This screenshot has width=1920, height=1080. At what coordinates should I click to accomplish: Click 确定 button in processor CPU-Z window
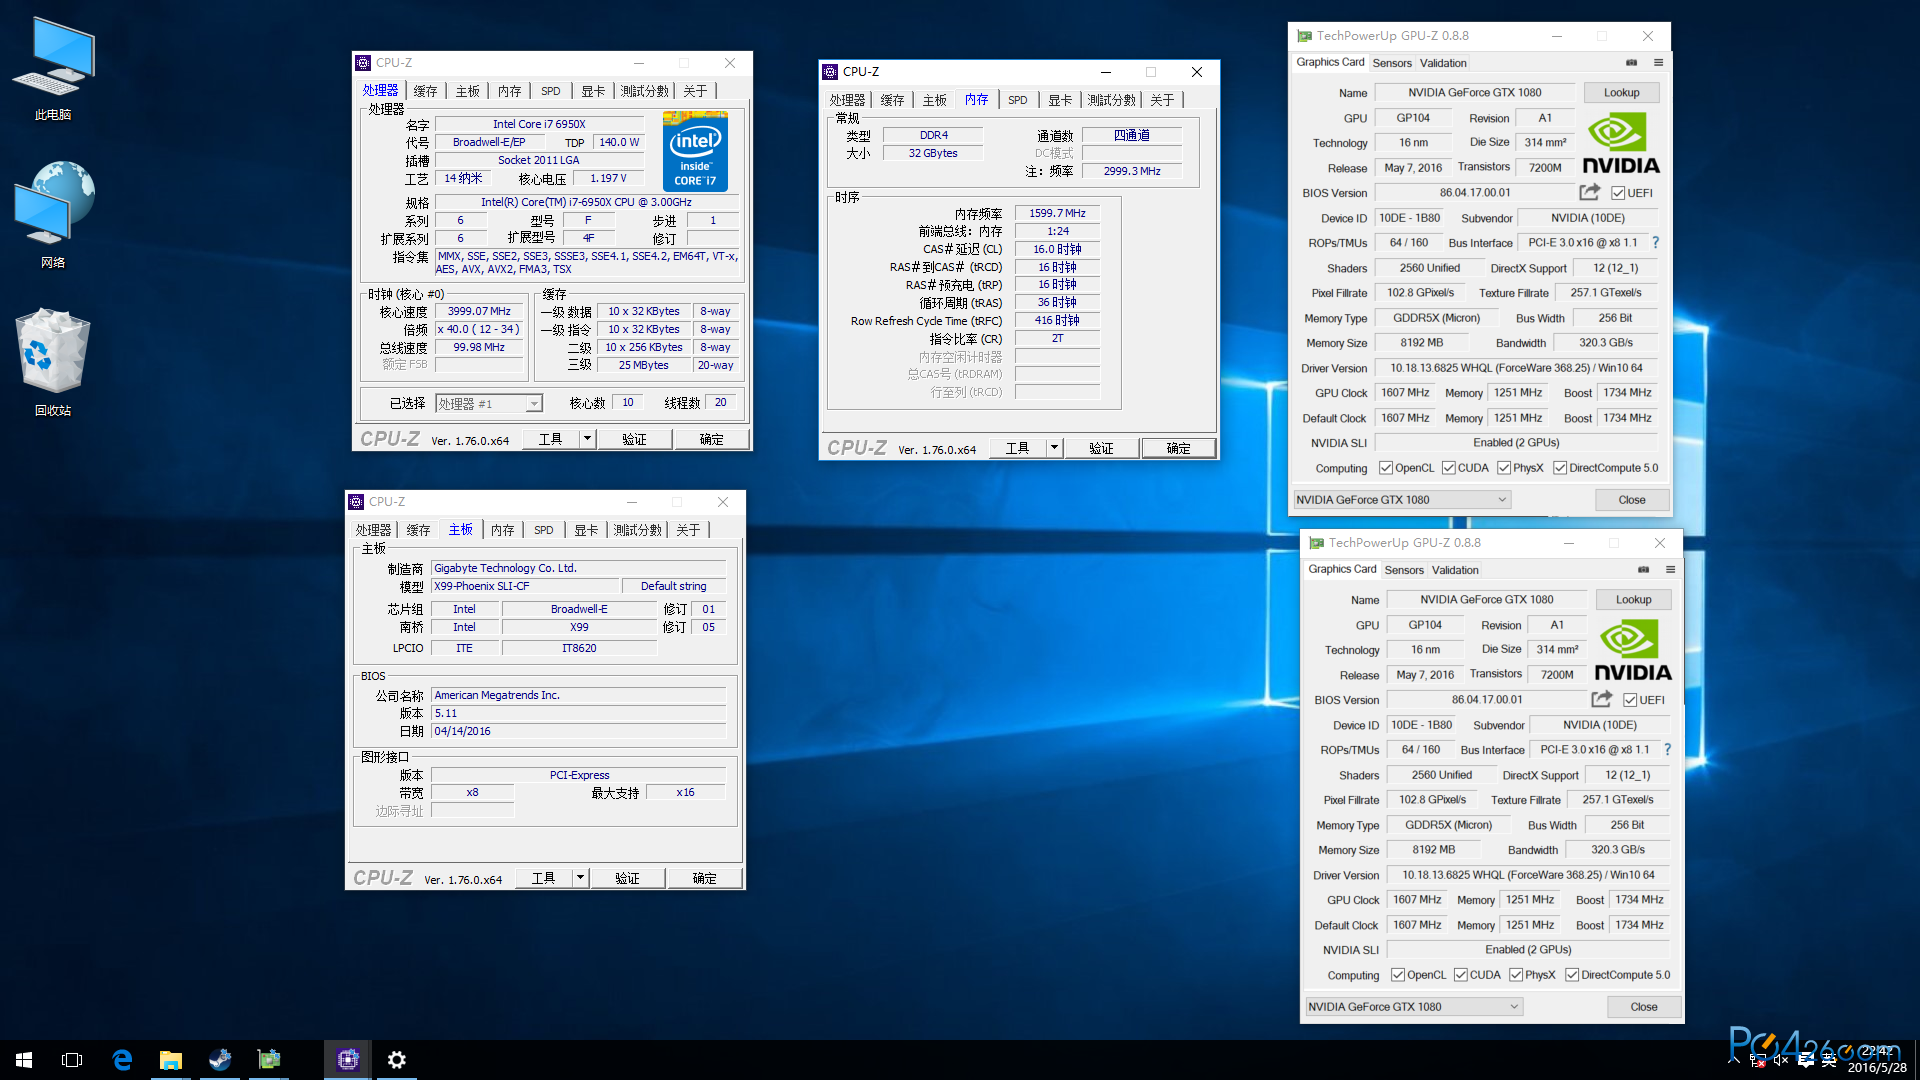coord(711,439)
